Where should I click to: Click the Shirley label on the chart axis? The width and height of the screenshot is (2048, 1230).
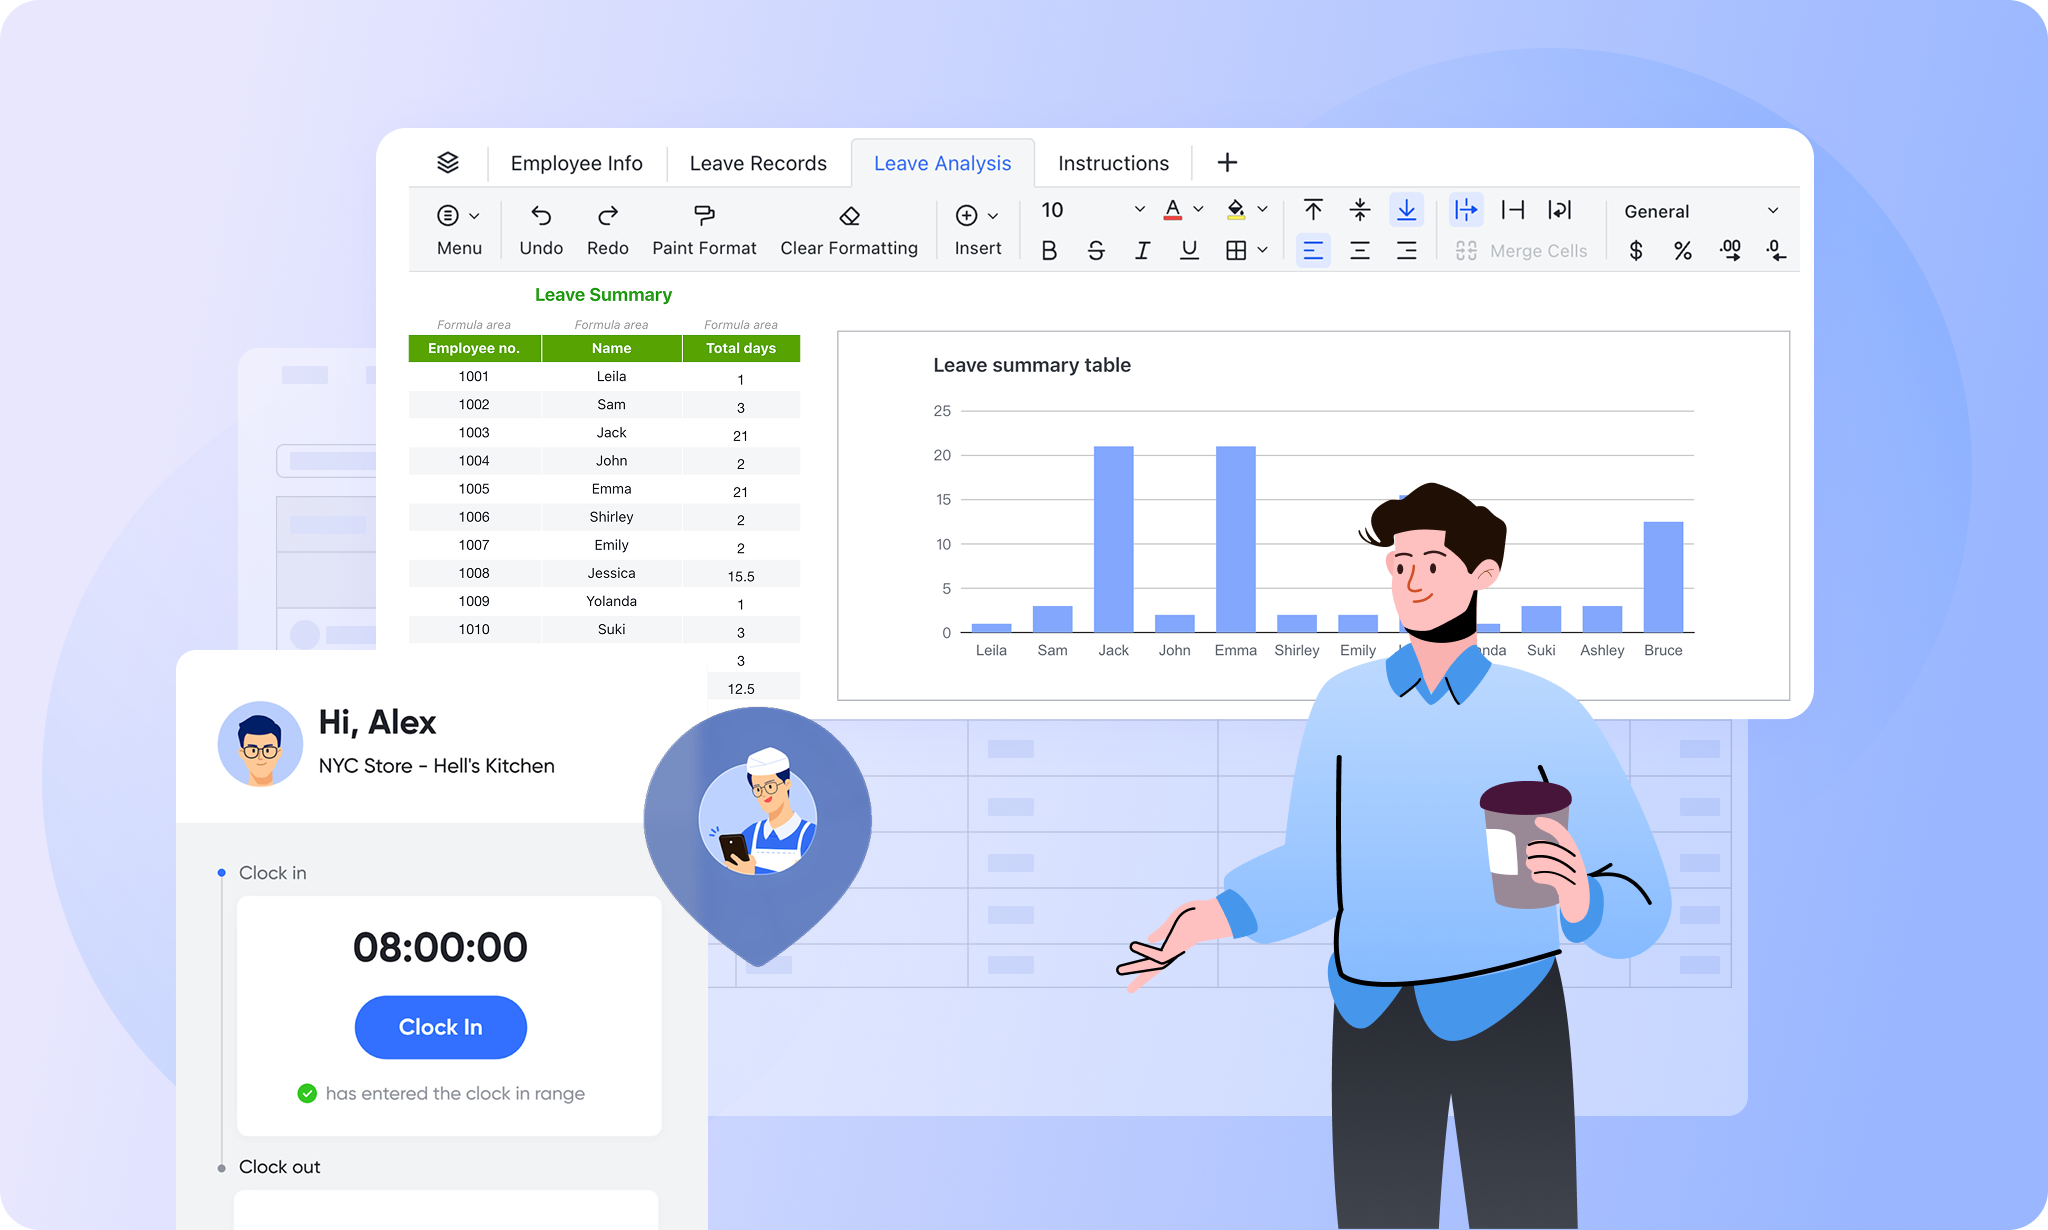pos(1296,650)
